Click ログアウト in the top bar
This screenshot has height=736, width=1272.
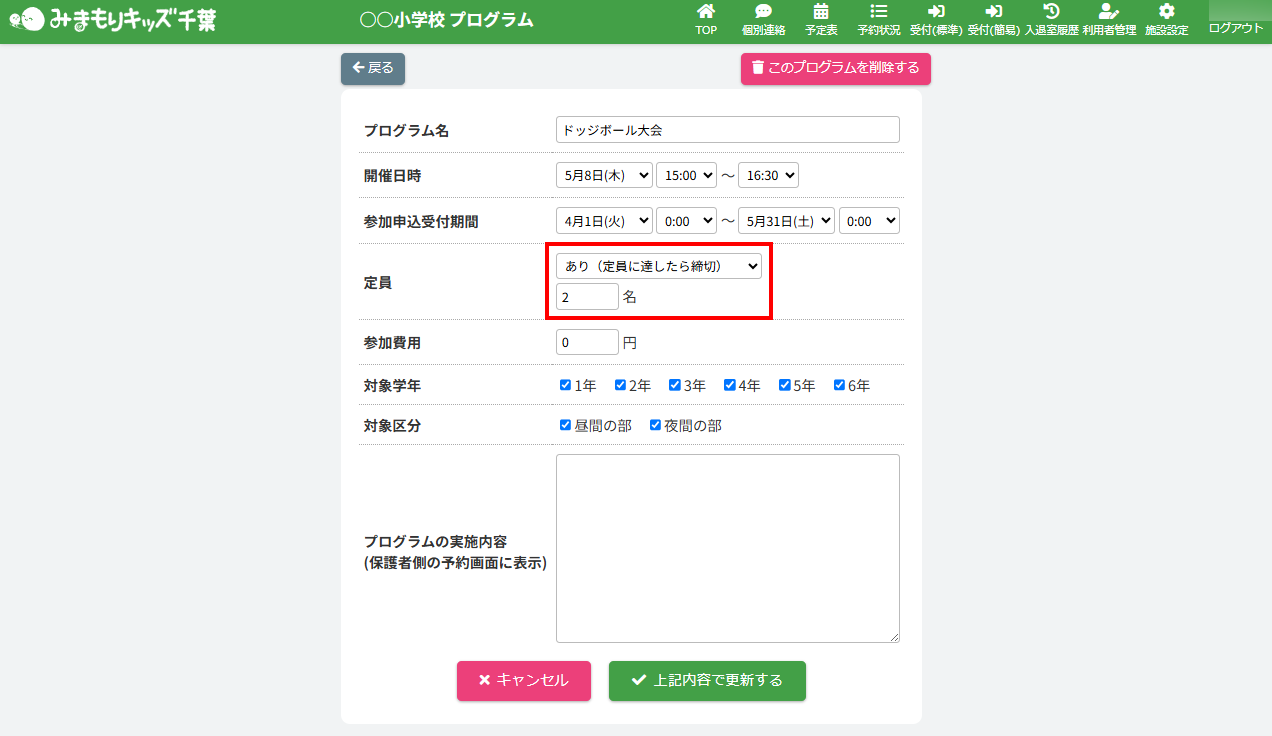tap(1236, 28)
